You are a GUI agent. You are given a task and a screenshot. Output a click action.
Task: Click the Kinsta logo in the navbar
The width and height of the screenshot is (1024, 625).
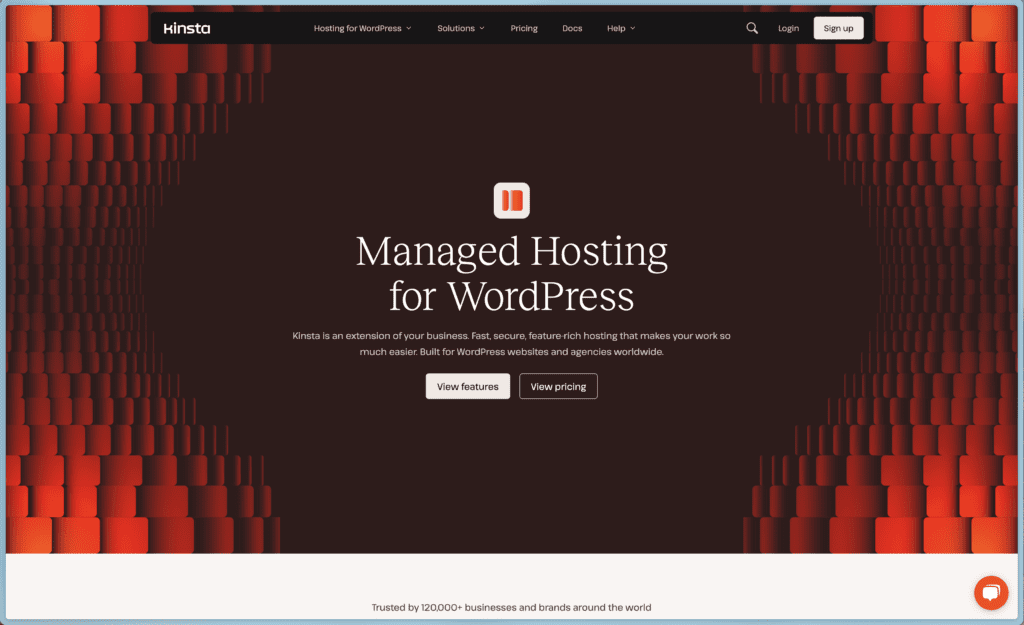coord(187,28)
